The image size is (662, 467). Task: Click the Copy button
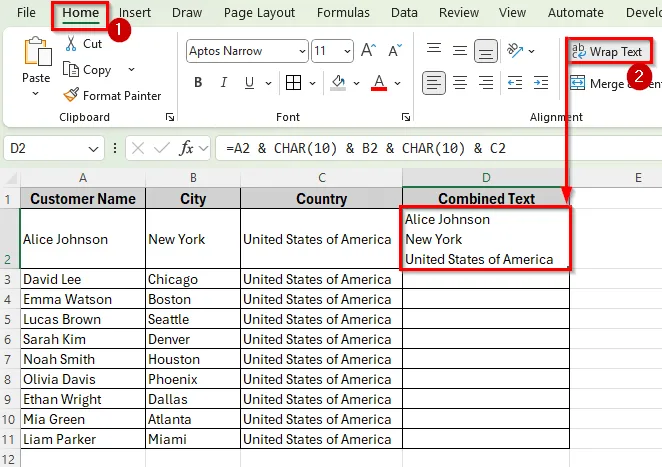tap(87, 70)
